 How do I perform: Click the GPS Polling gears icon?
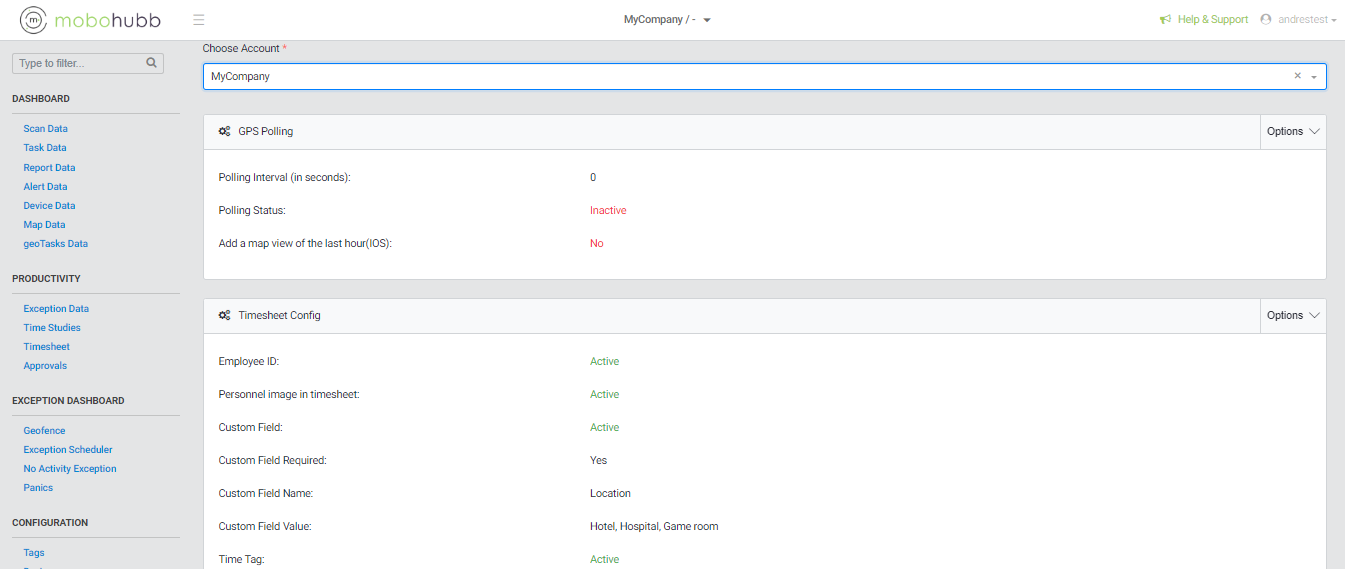click(225, 131)
